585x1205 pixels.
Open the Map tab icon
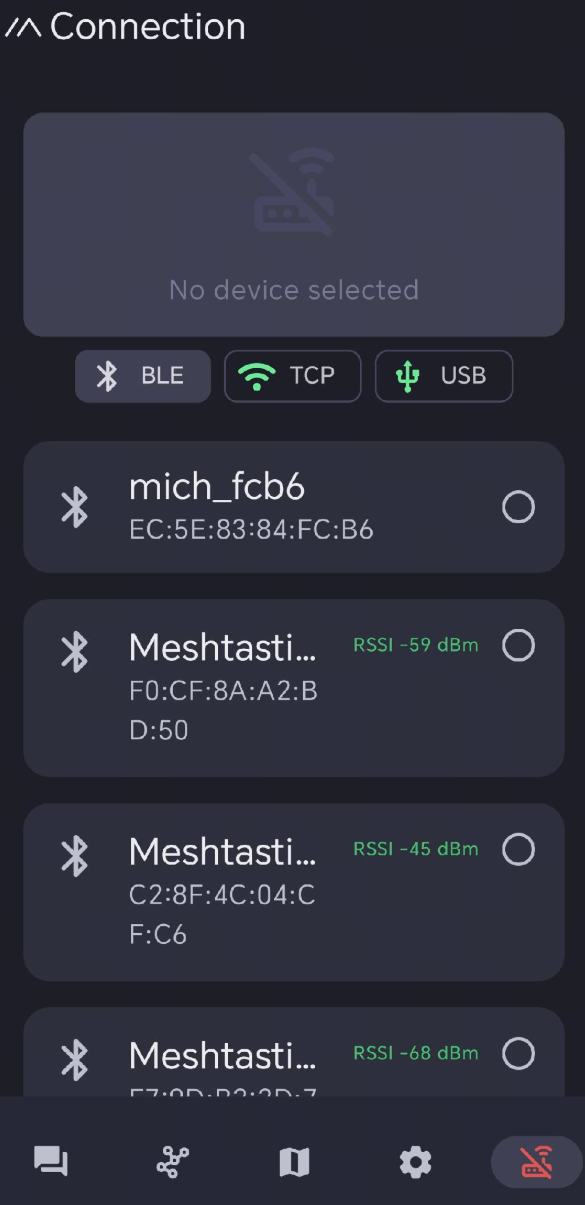[x=294, y=1162]
